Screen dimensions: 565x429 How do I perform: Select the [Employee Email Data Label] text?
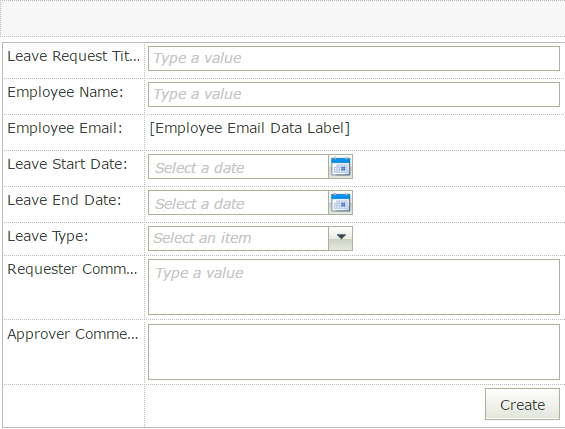(250, 128)
